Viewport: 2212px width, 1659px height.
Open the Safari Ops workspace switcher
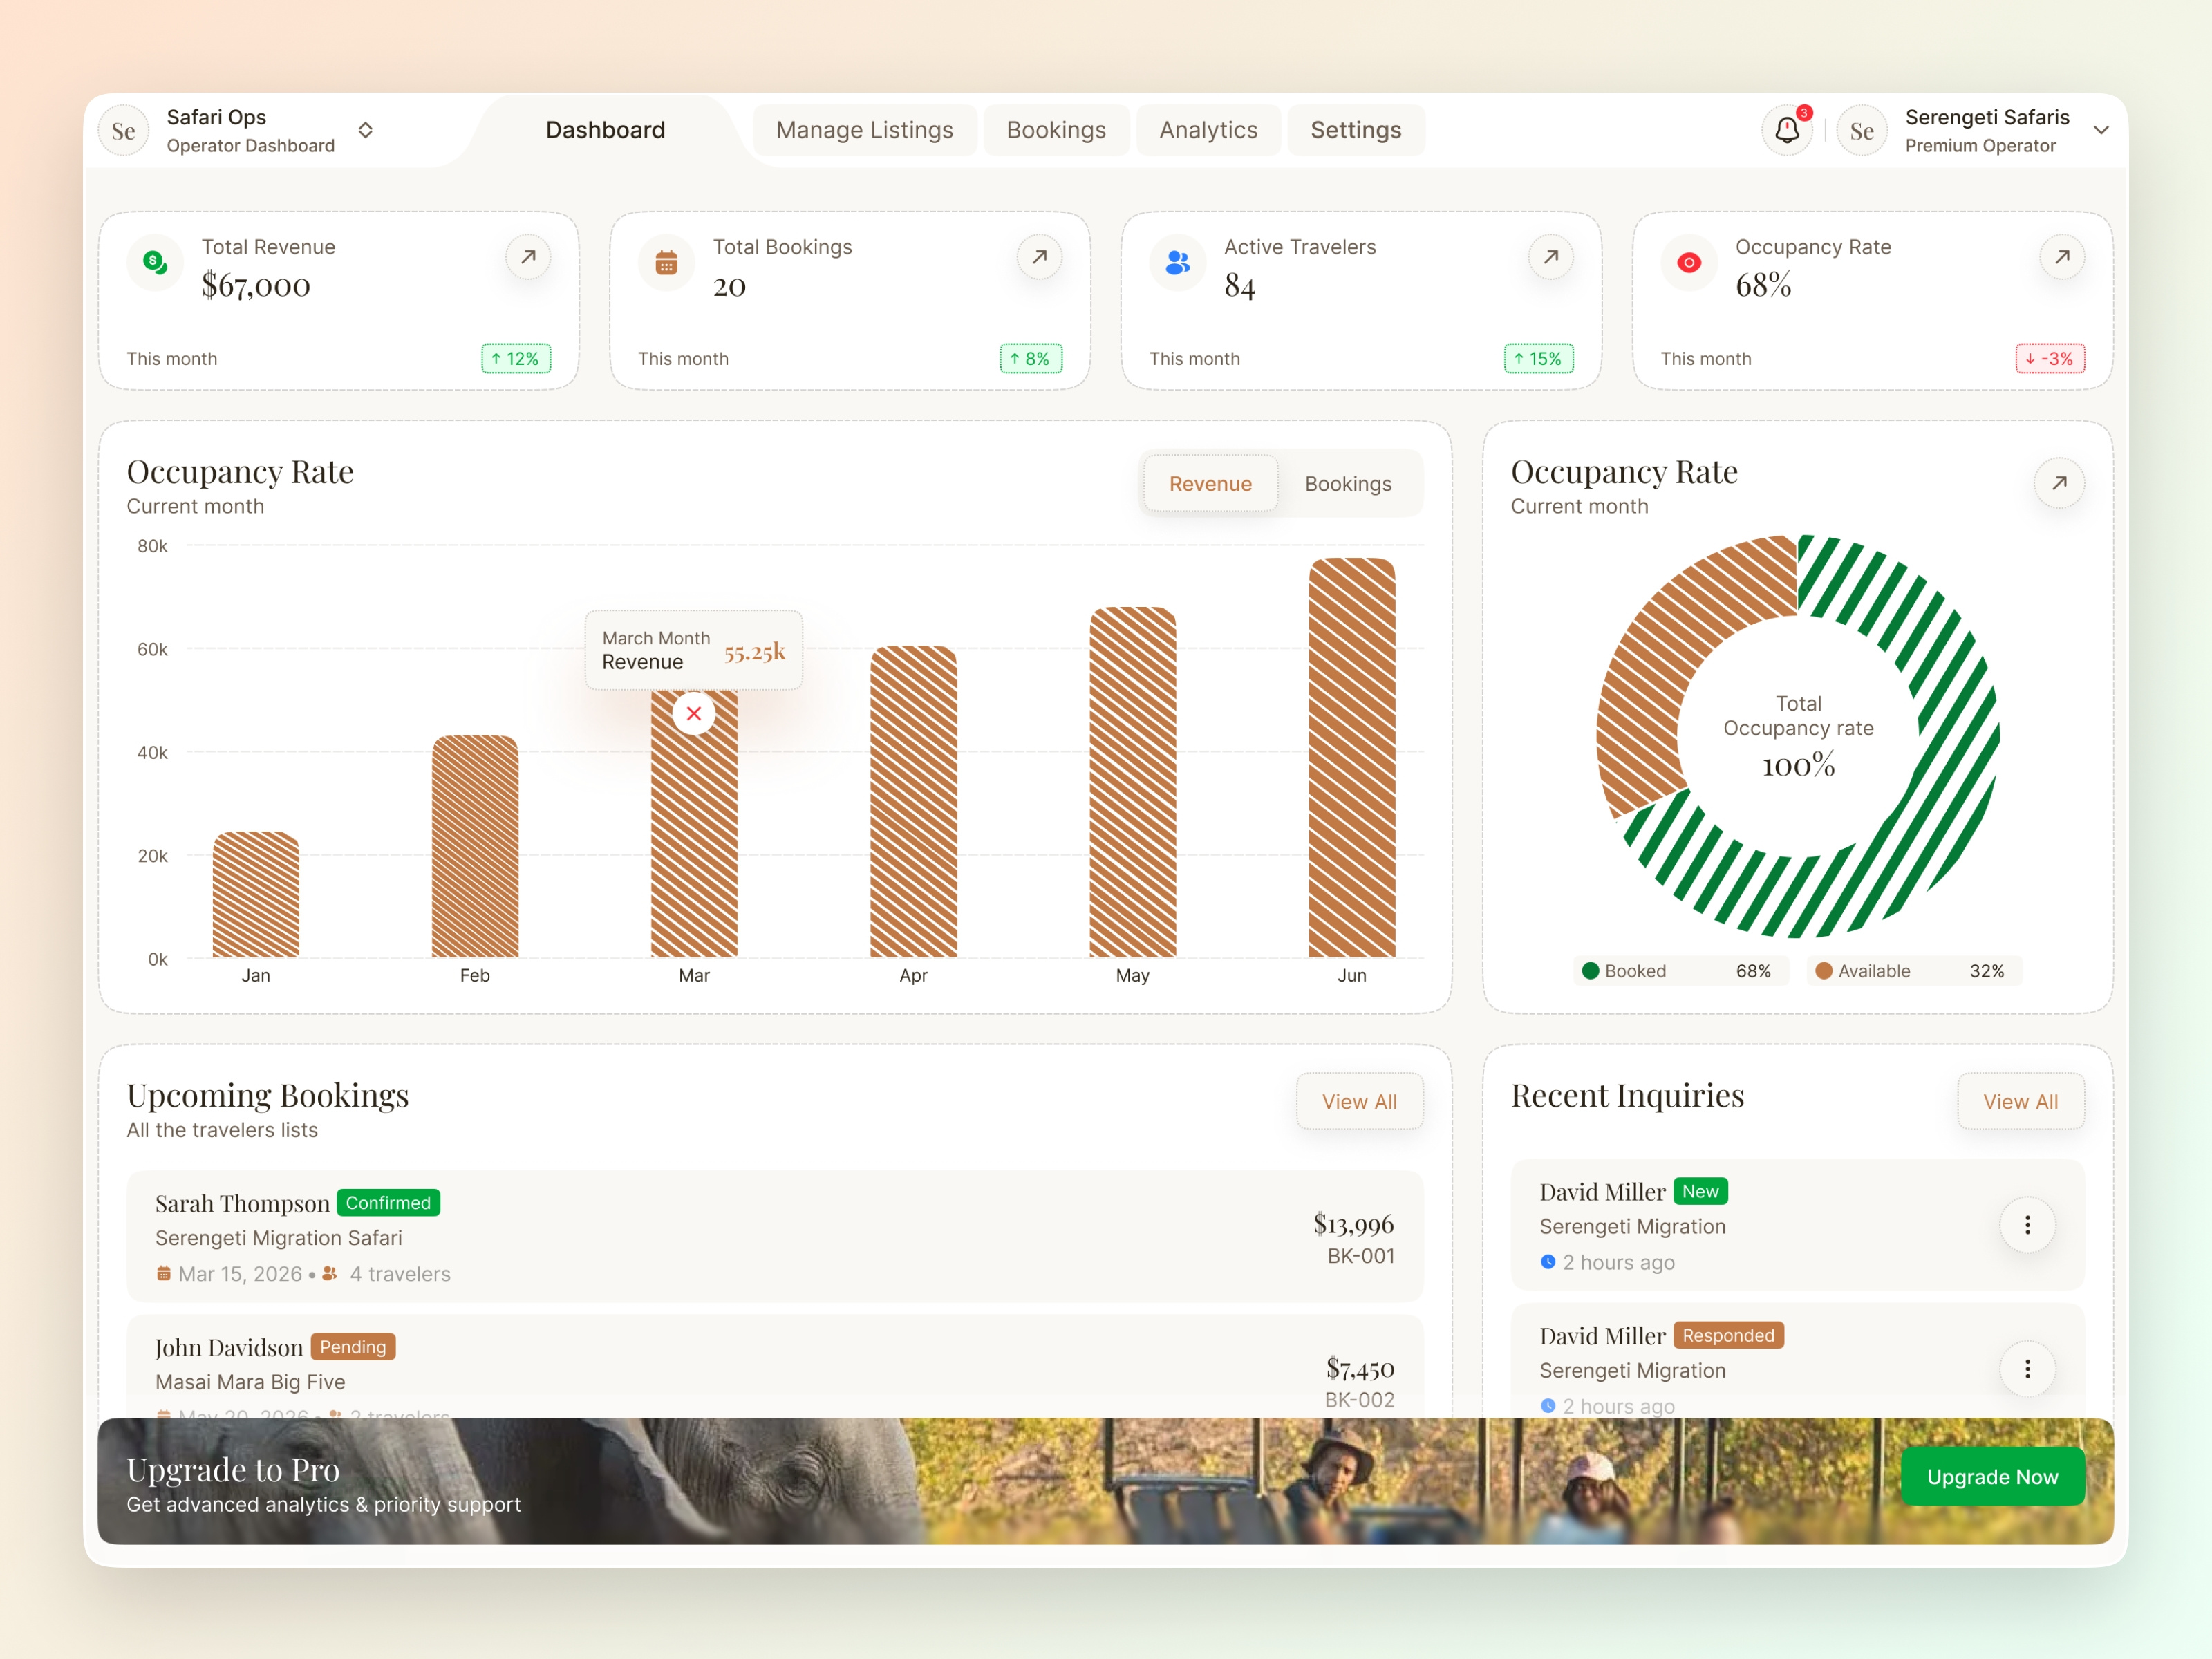(366, 130)
